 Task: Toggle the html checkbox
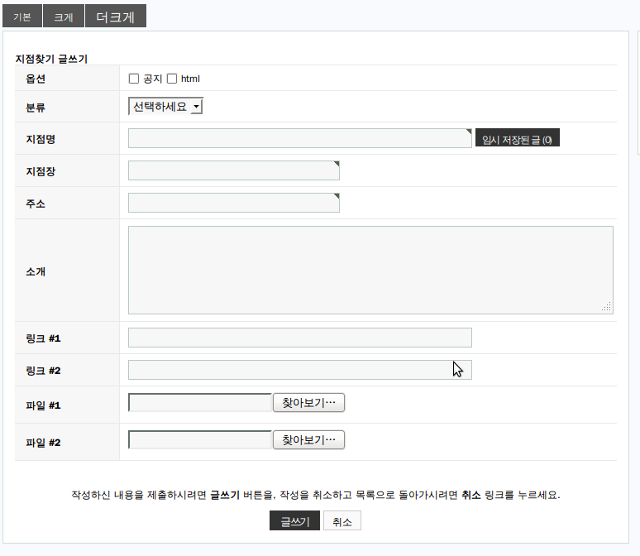172,79
